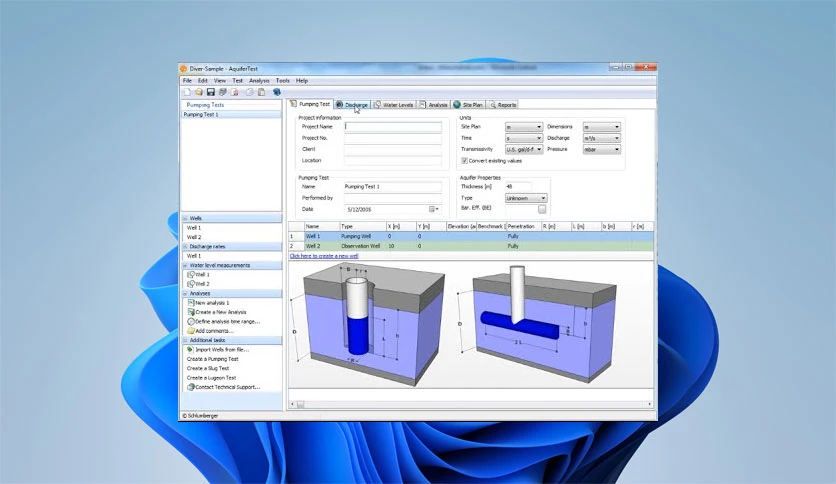Open the View menu
Screen dimensions: 836x484
220,80
